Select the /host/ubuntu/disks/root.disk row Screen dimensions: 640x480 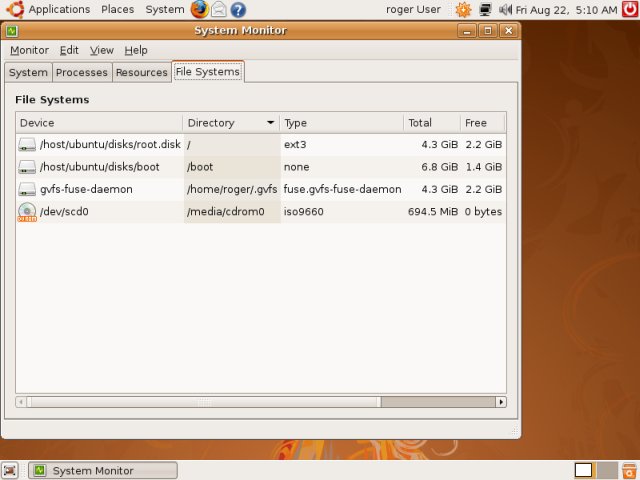(x=261, y=144)
